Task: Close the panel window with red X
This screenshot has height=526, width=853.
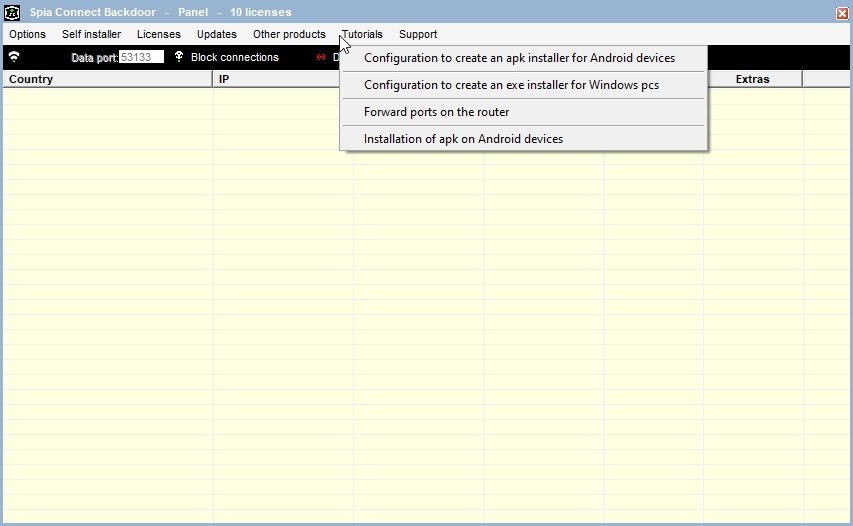Action: (x=842, y=13)
